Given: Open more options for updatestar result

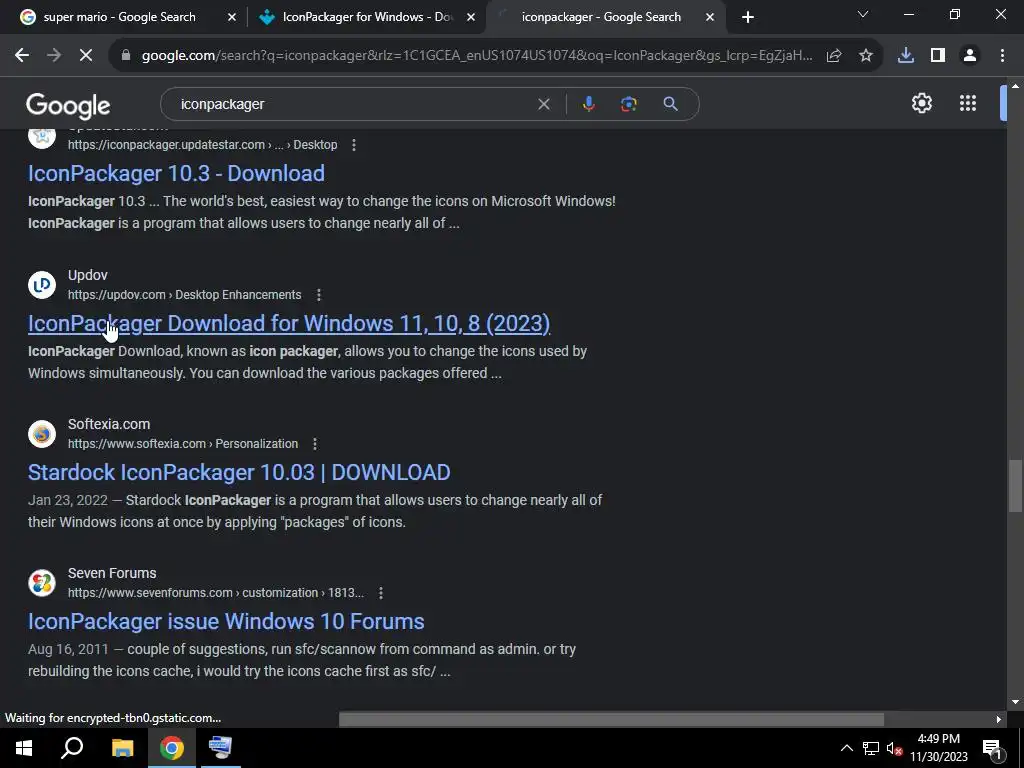Looking at the screenshot, I should click(x=354, y=145).
